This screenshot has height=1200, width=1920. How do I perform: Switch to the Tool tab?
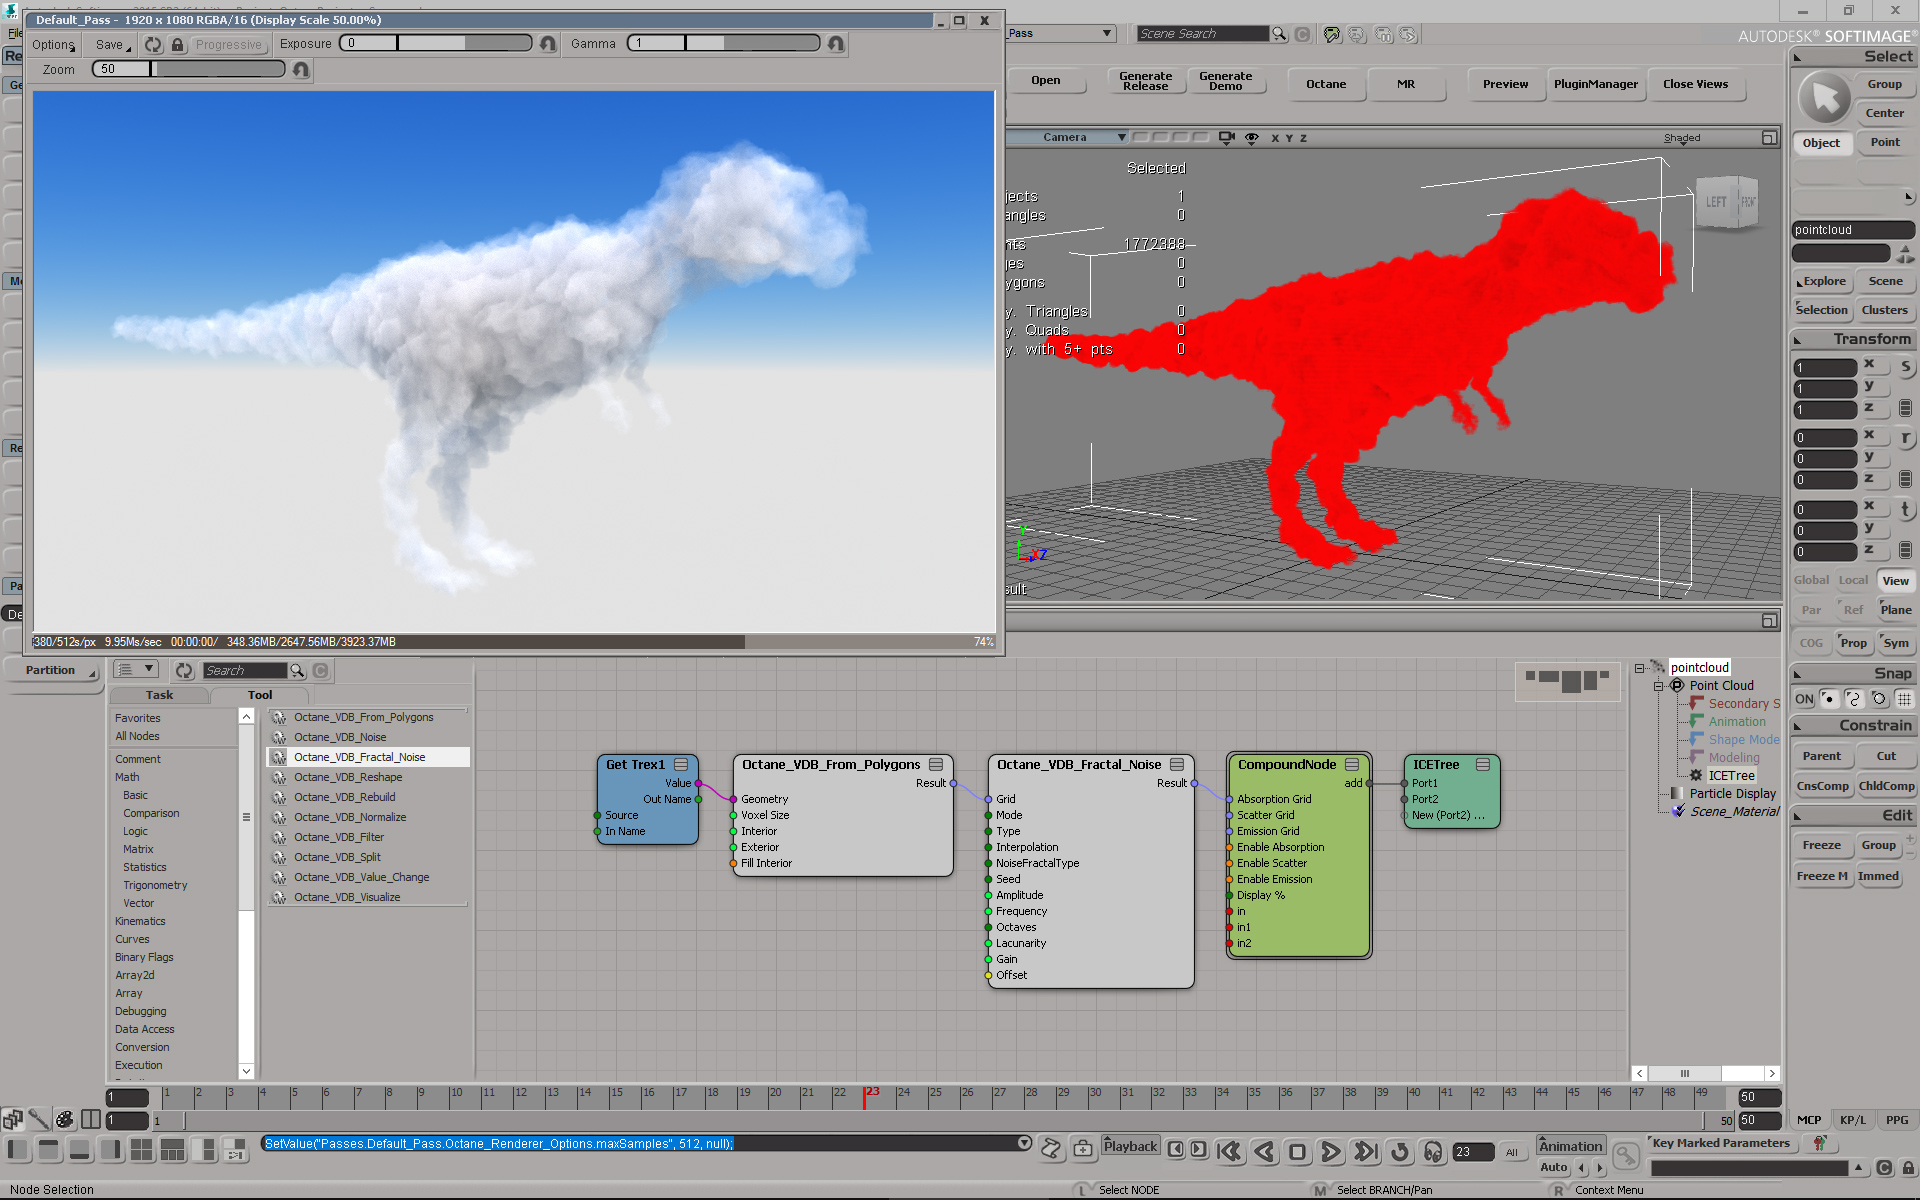259,695
